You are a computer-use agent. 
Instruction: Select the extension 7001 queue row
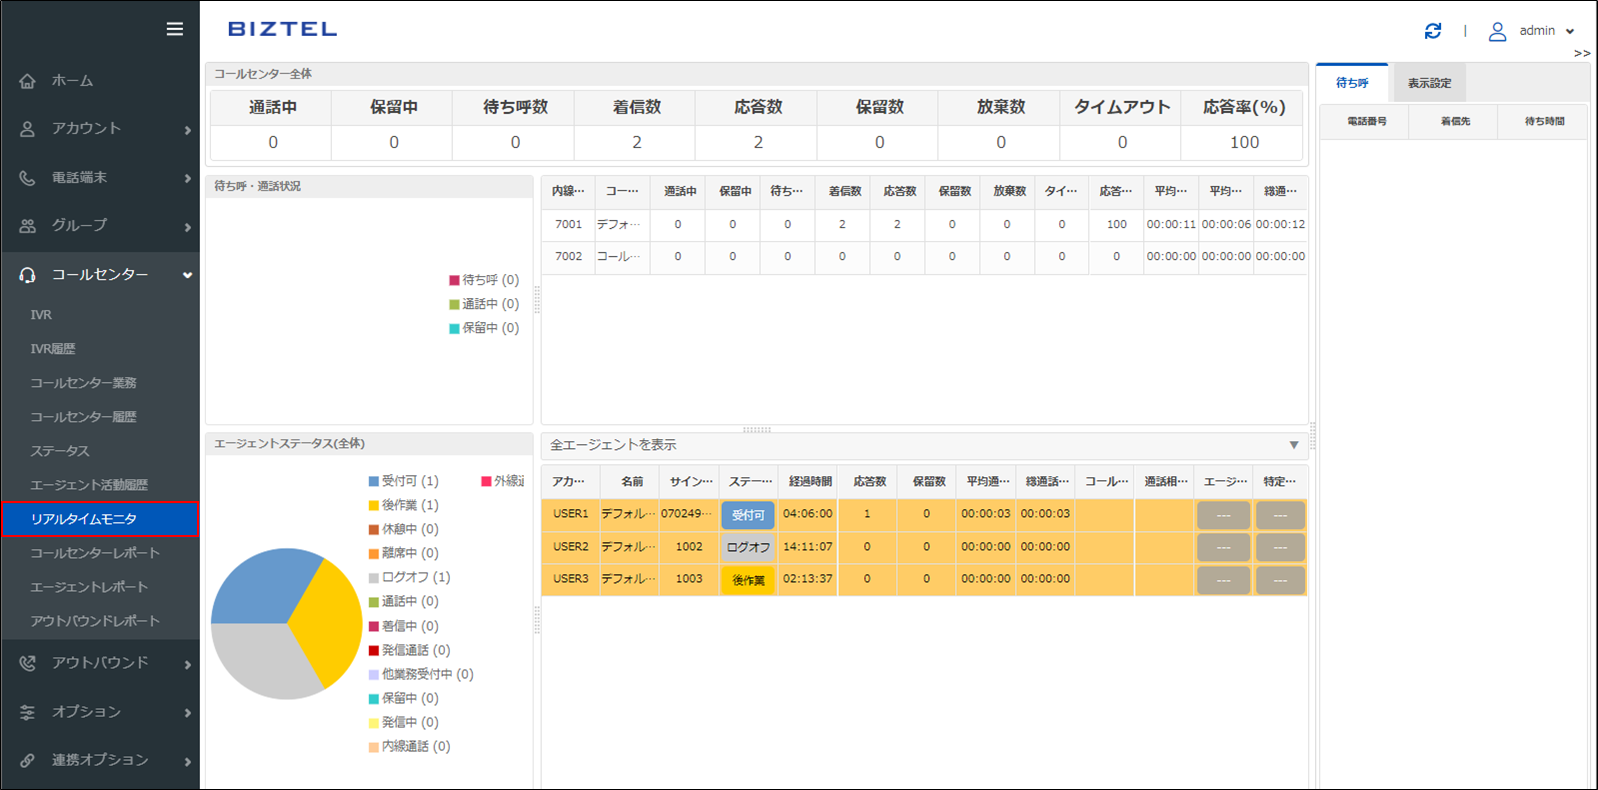925,225
